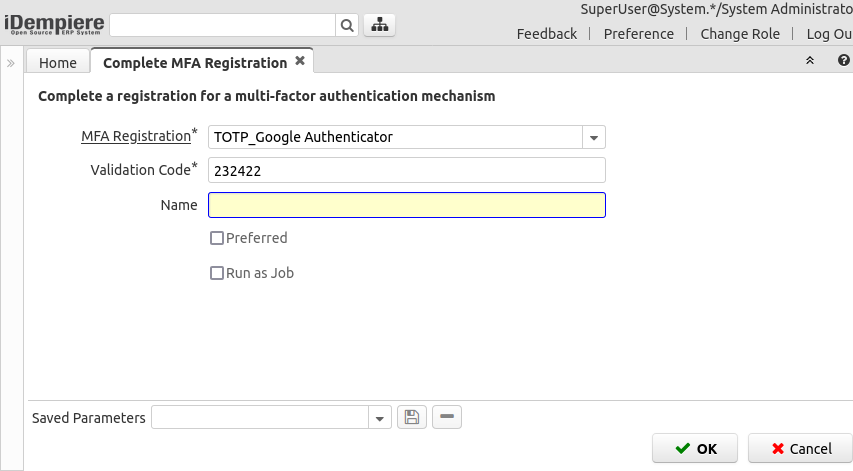The width and height of the screenshot is (853, 471).
Task: Save parameters with the floppy disk icon
Action: tap(412, 418)
